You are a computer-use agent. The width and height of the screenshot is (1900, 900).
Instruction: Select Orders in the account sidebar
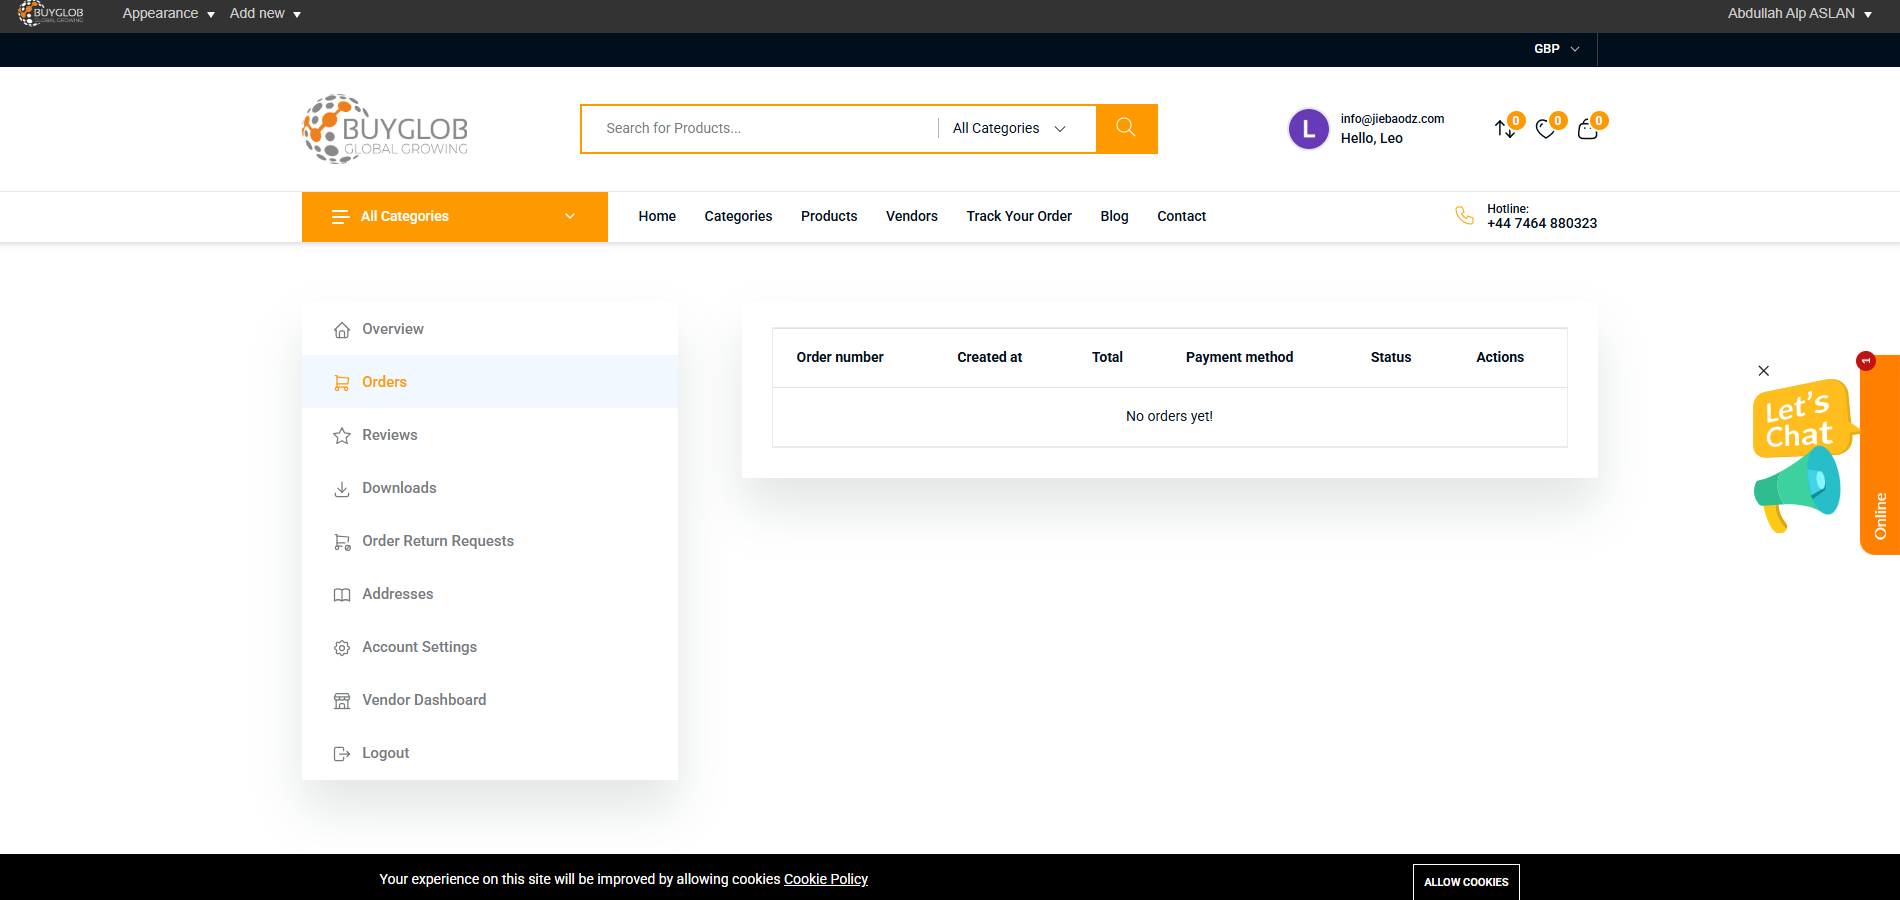pyautogui.click(x=490, y=382)
